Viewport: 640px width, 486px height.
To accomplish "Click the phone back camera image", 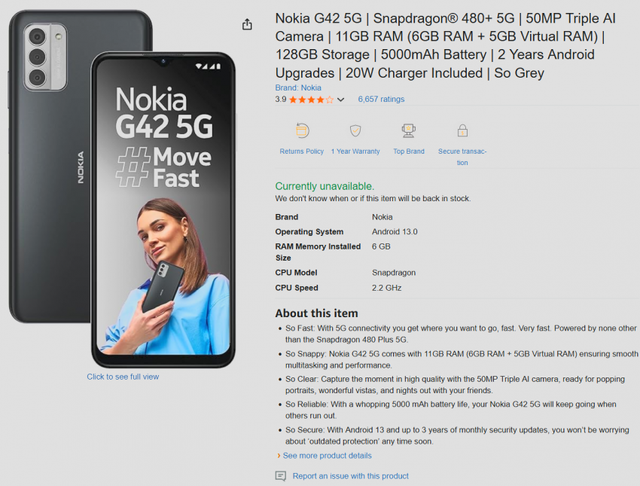I will 45,56.
